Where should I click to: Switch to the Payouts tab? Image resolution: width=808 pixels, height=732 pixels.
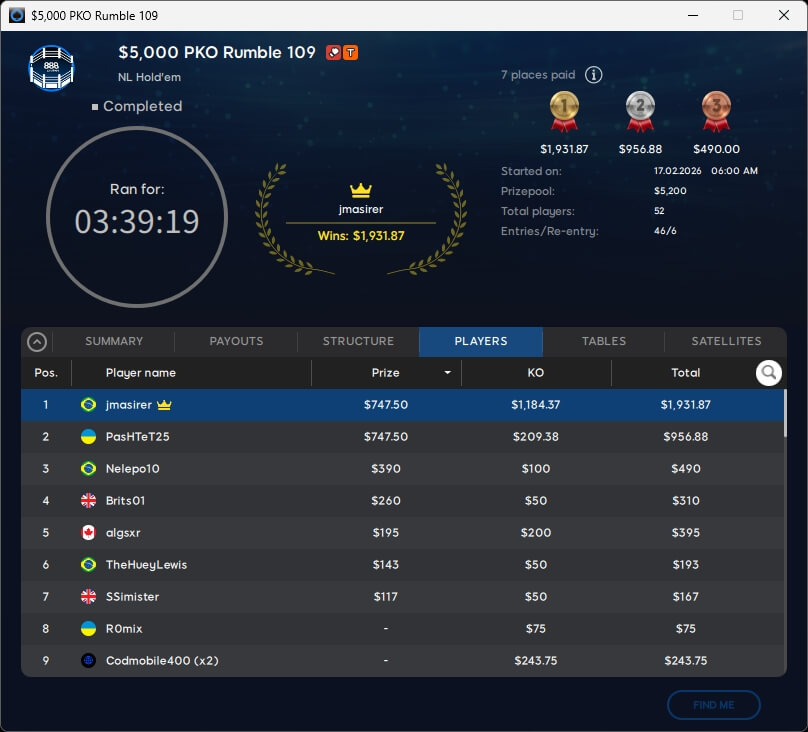236,342
